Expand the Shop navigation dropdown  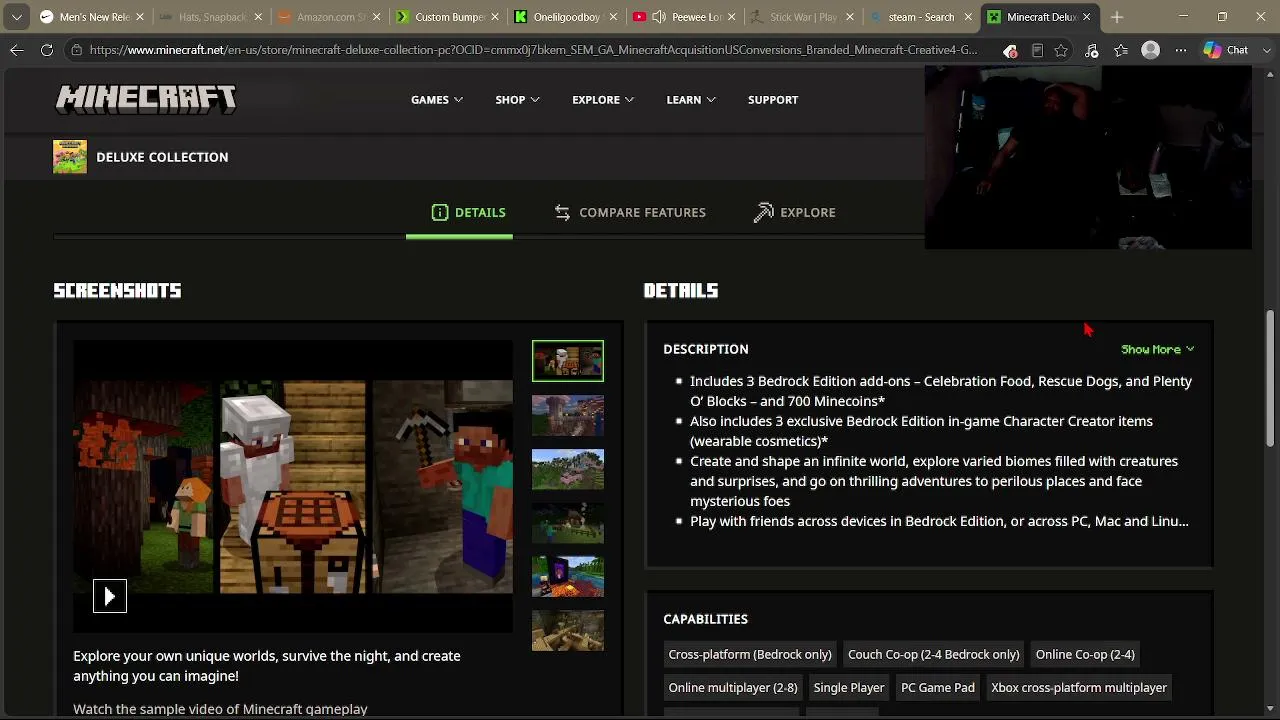tap(517, 100)
